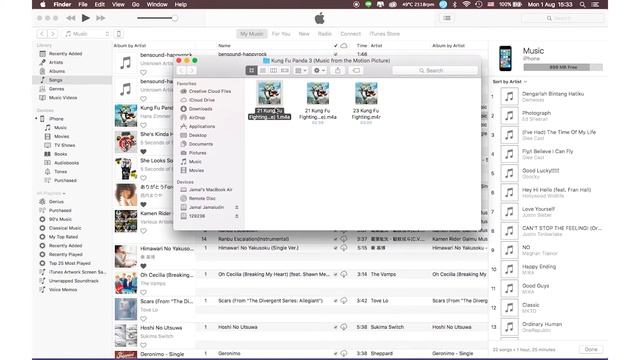Select the 23 Kung Fu Fighting.m4r file
Viewport: 640px width, 360px height.
click(366, 101)
